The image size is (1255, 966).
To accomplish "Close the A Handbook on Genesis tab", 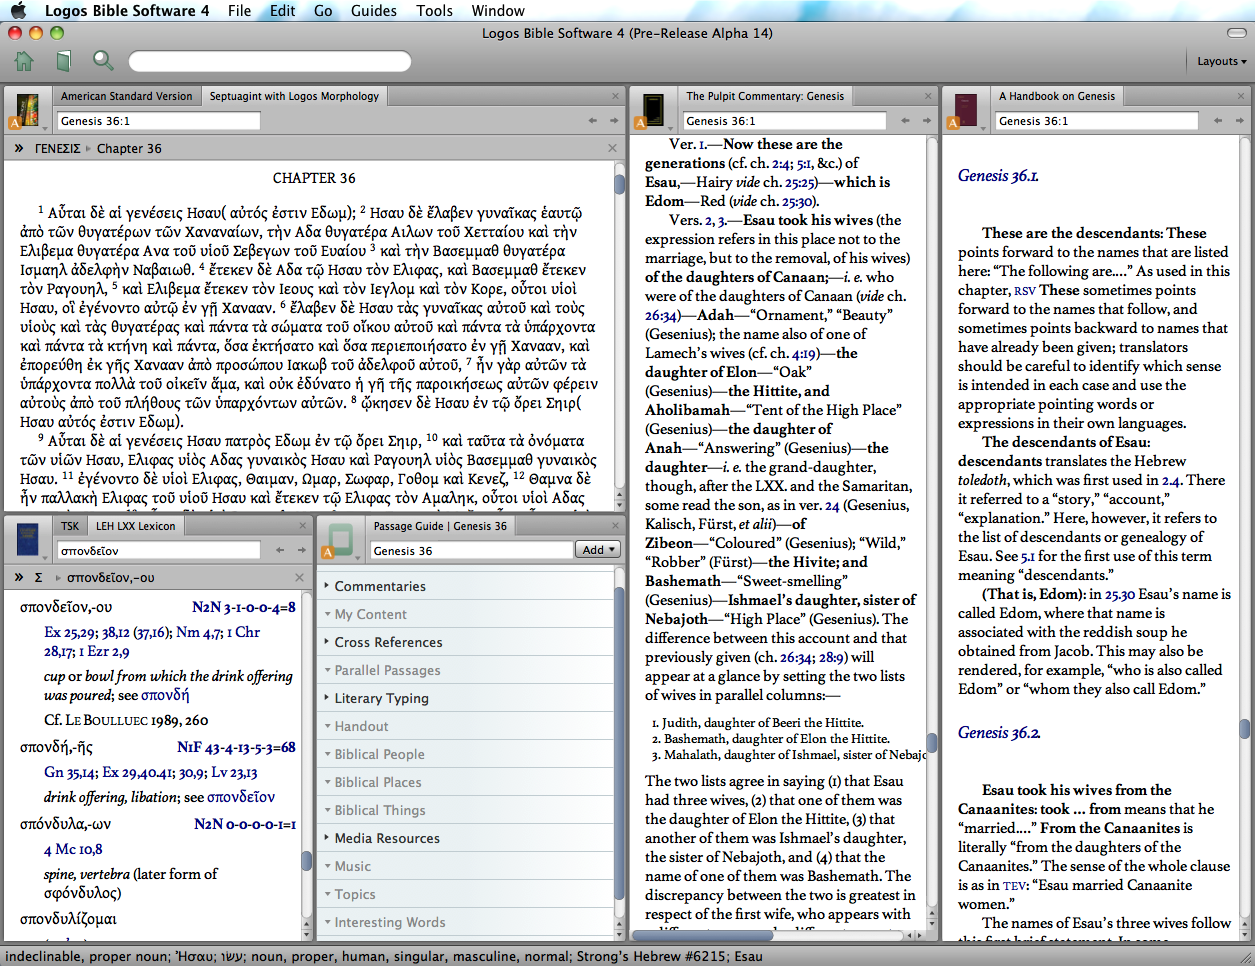I will click(1242, 96).
